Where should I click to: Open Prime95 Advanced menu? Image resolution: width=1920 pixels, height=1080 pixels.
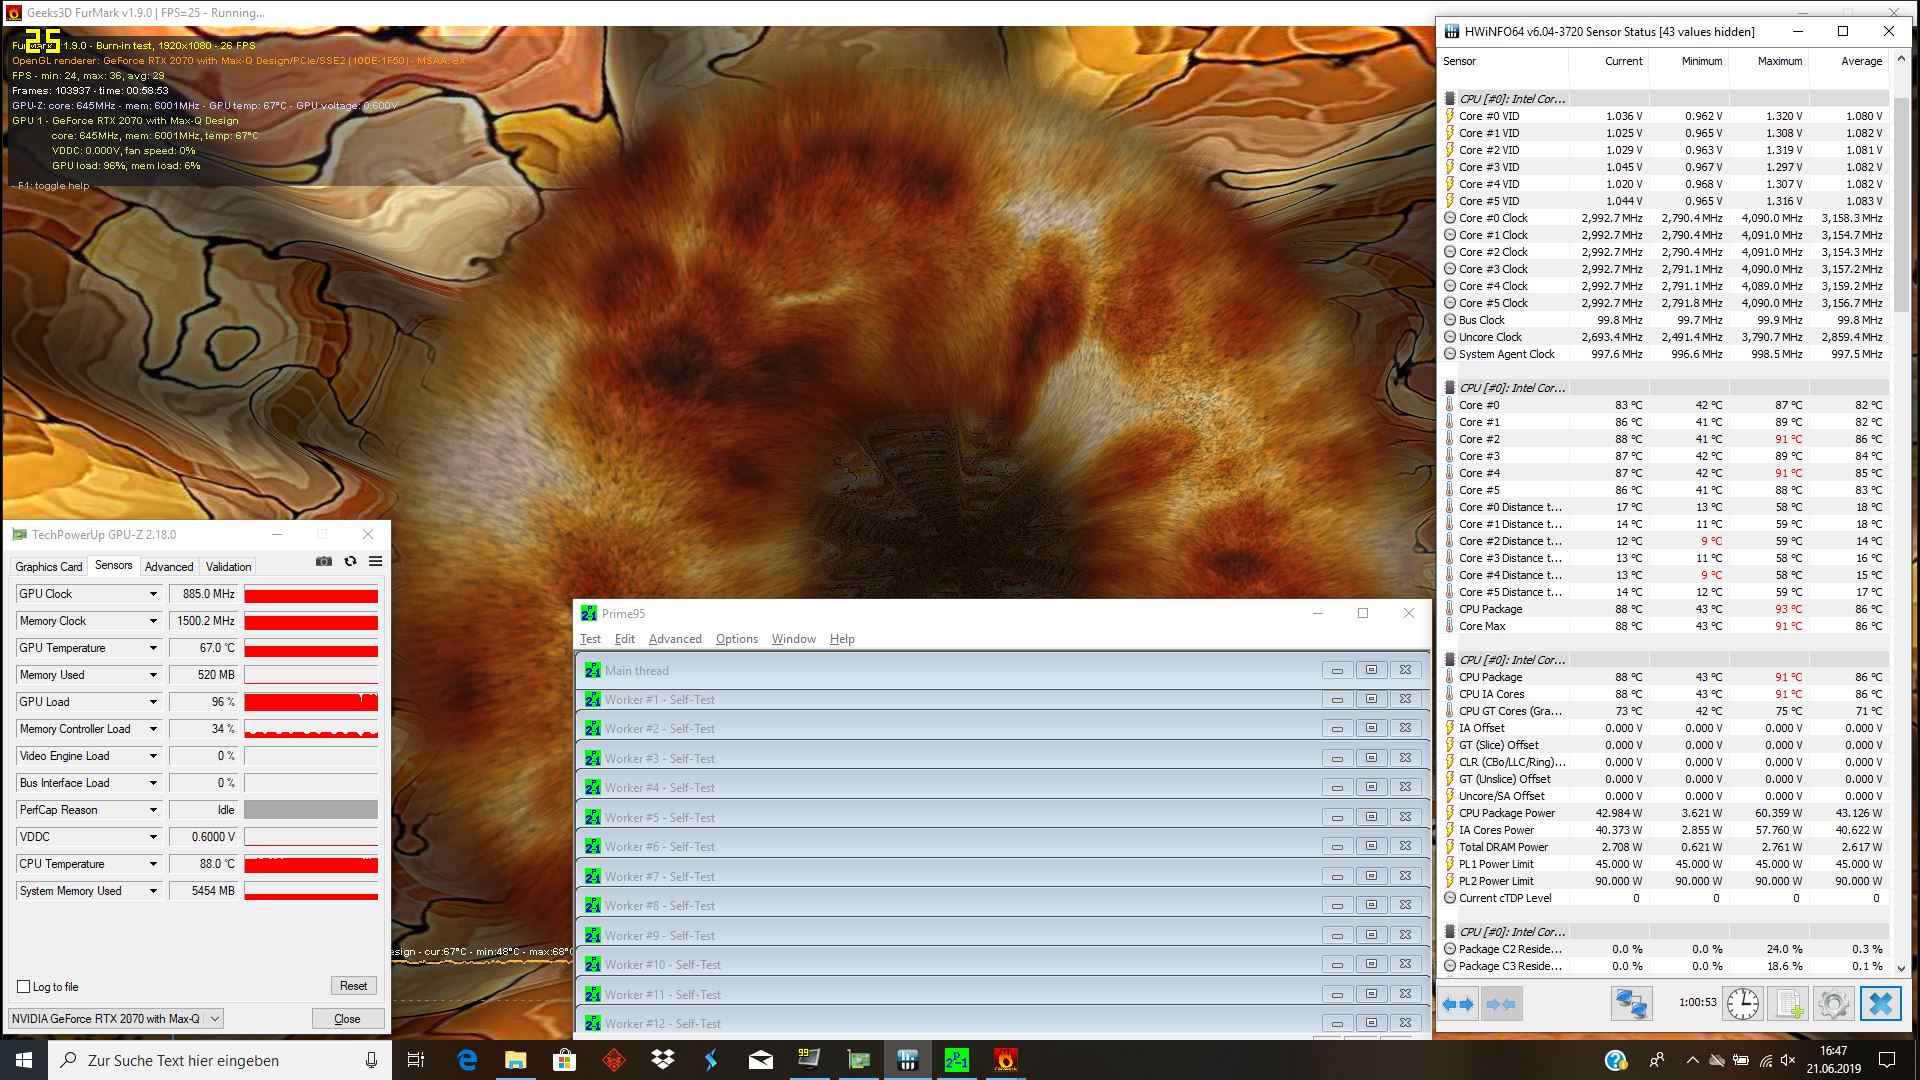[x=675, y=639]
